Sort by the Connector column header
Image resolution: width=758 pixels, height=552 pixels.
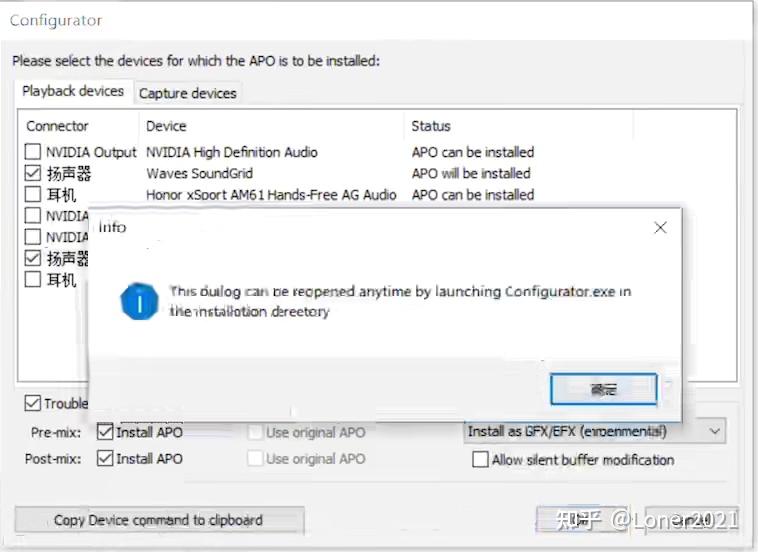(57, 126)
